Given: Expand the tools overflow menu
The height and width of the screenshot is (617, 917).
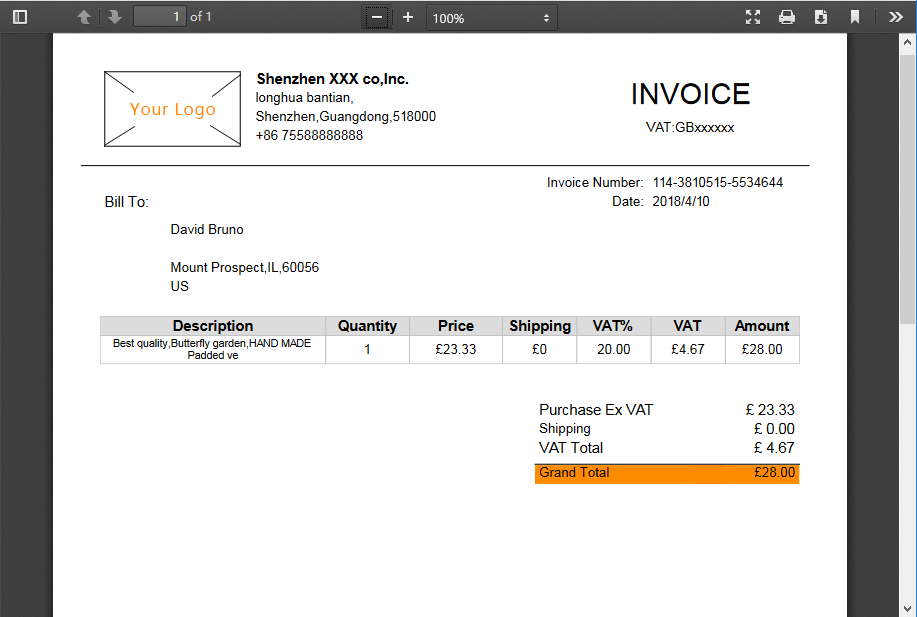Looking at the screenshot, I should click(895, 17).
